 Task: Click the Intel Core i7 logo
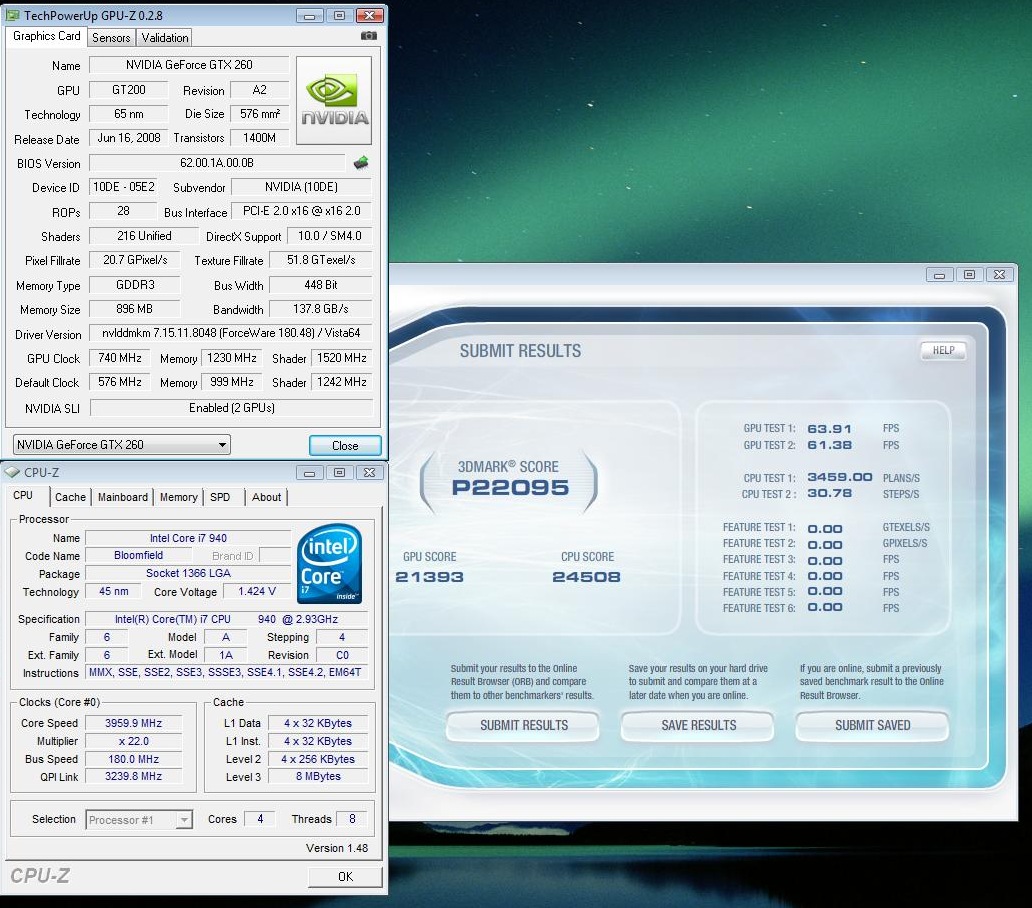329,564
